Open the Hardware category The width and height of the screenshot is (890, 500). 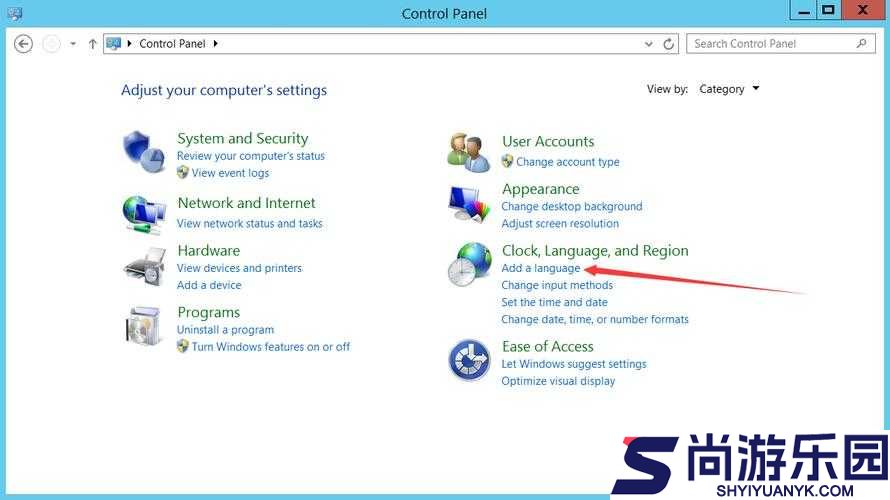(x=209, y=250)
